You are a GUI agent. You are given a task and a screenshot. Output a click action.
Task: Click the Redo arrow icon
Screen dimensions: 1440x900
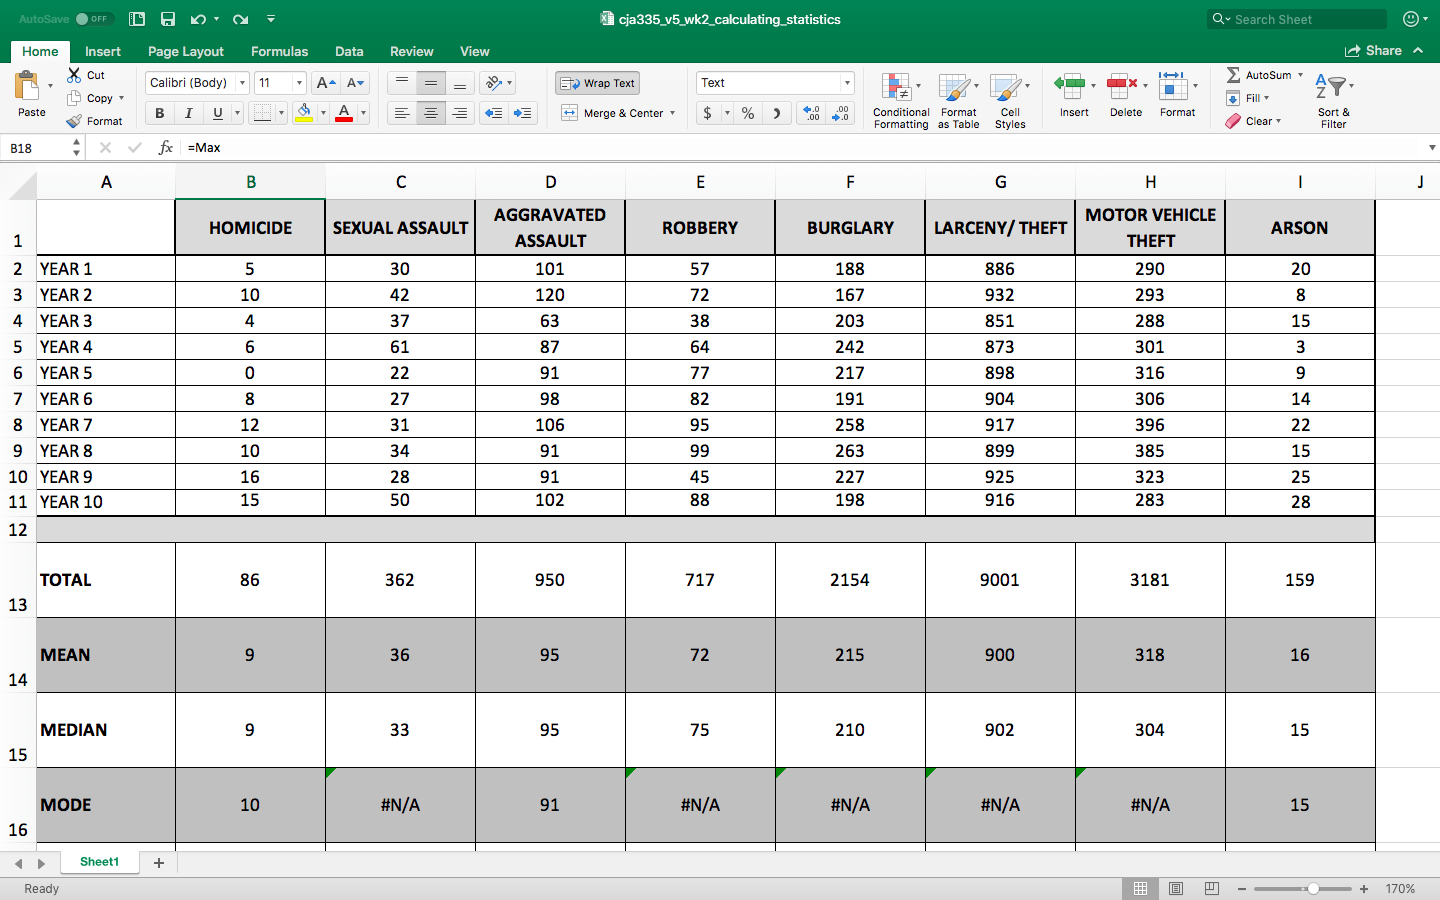[x=240, y=19]
